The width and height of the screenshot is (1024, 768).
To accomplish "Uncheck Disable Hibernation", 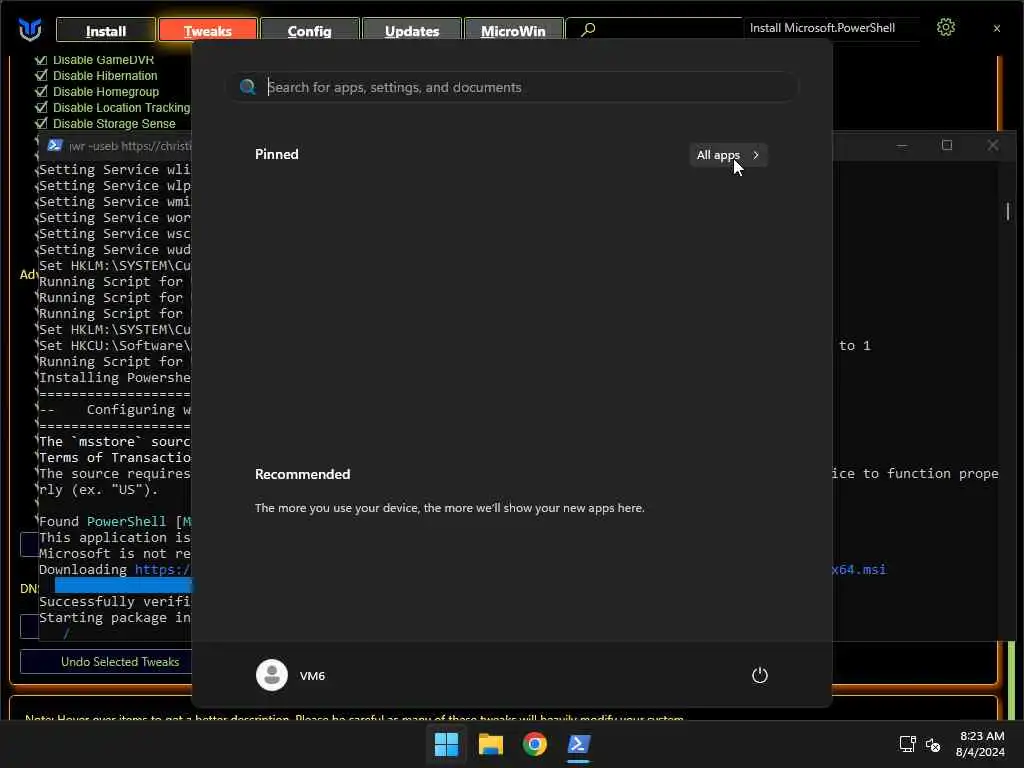I will coord(41,75).
